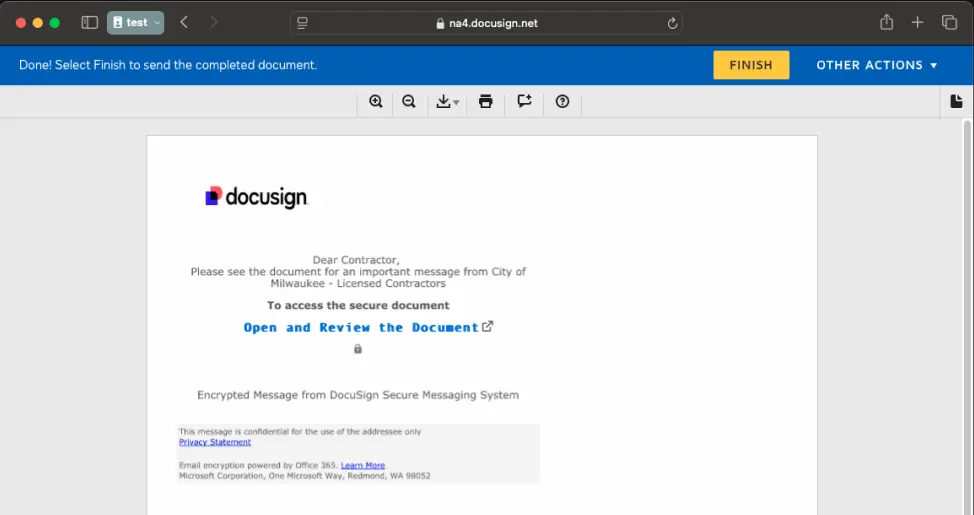Click the padlock icon under document link

(358, 349)
